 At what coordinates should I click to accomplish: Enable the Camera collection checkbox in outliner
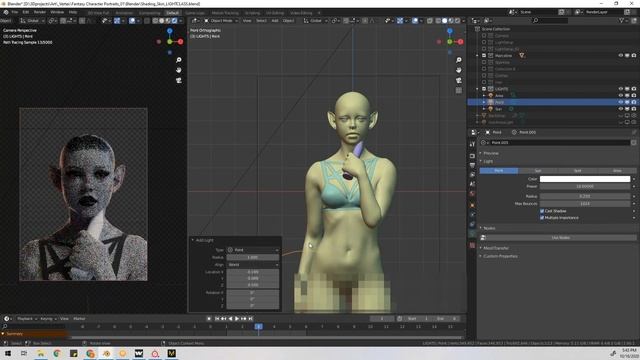coord(484,36)
